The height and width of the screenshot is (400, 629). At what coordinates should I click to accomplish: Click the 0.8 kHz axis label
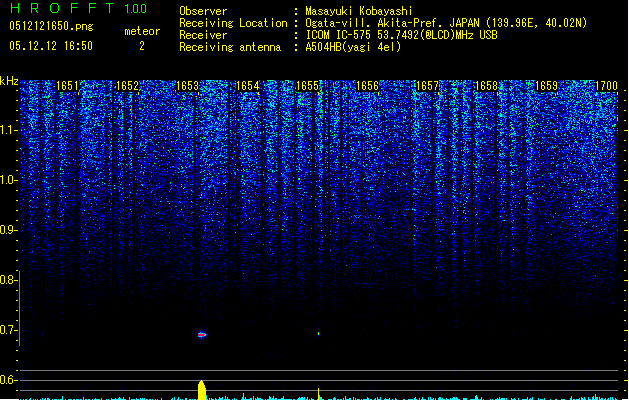pos(8,280)
